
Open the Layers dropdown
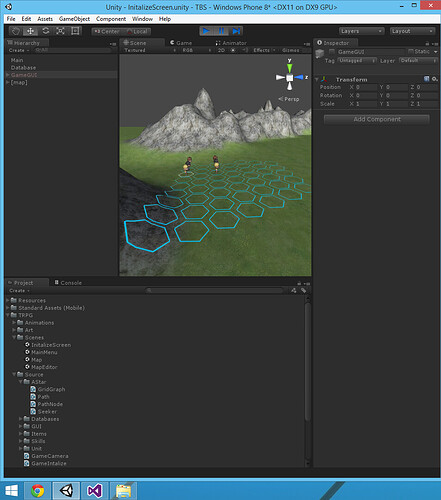point(361,31)
